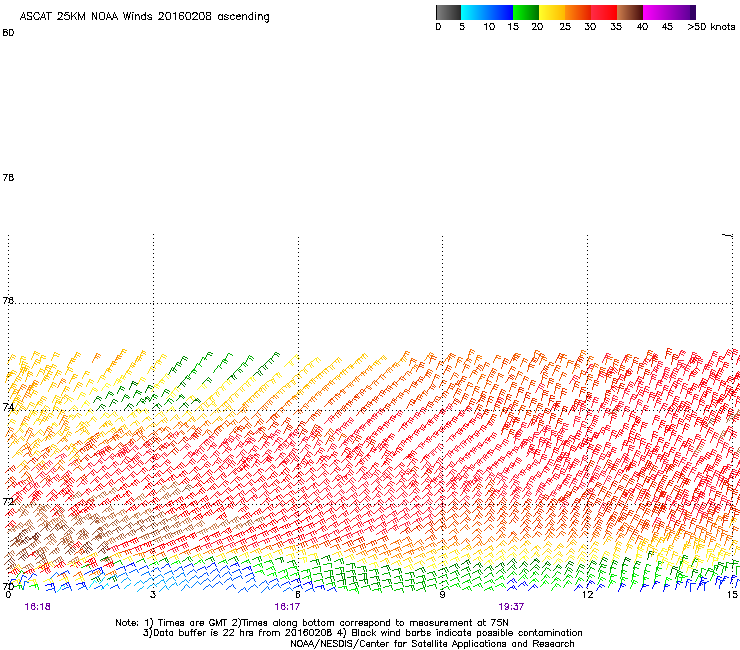The width and height of the screenshot is (740, 650).
Task: Click the title 'ASCAT 25KM NOAA Winds 20160208 ascending'
Action: pos(144,17)
